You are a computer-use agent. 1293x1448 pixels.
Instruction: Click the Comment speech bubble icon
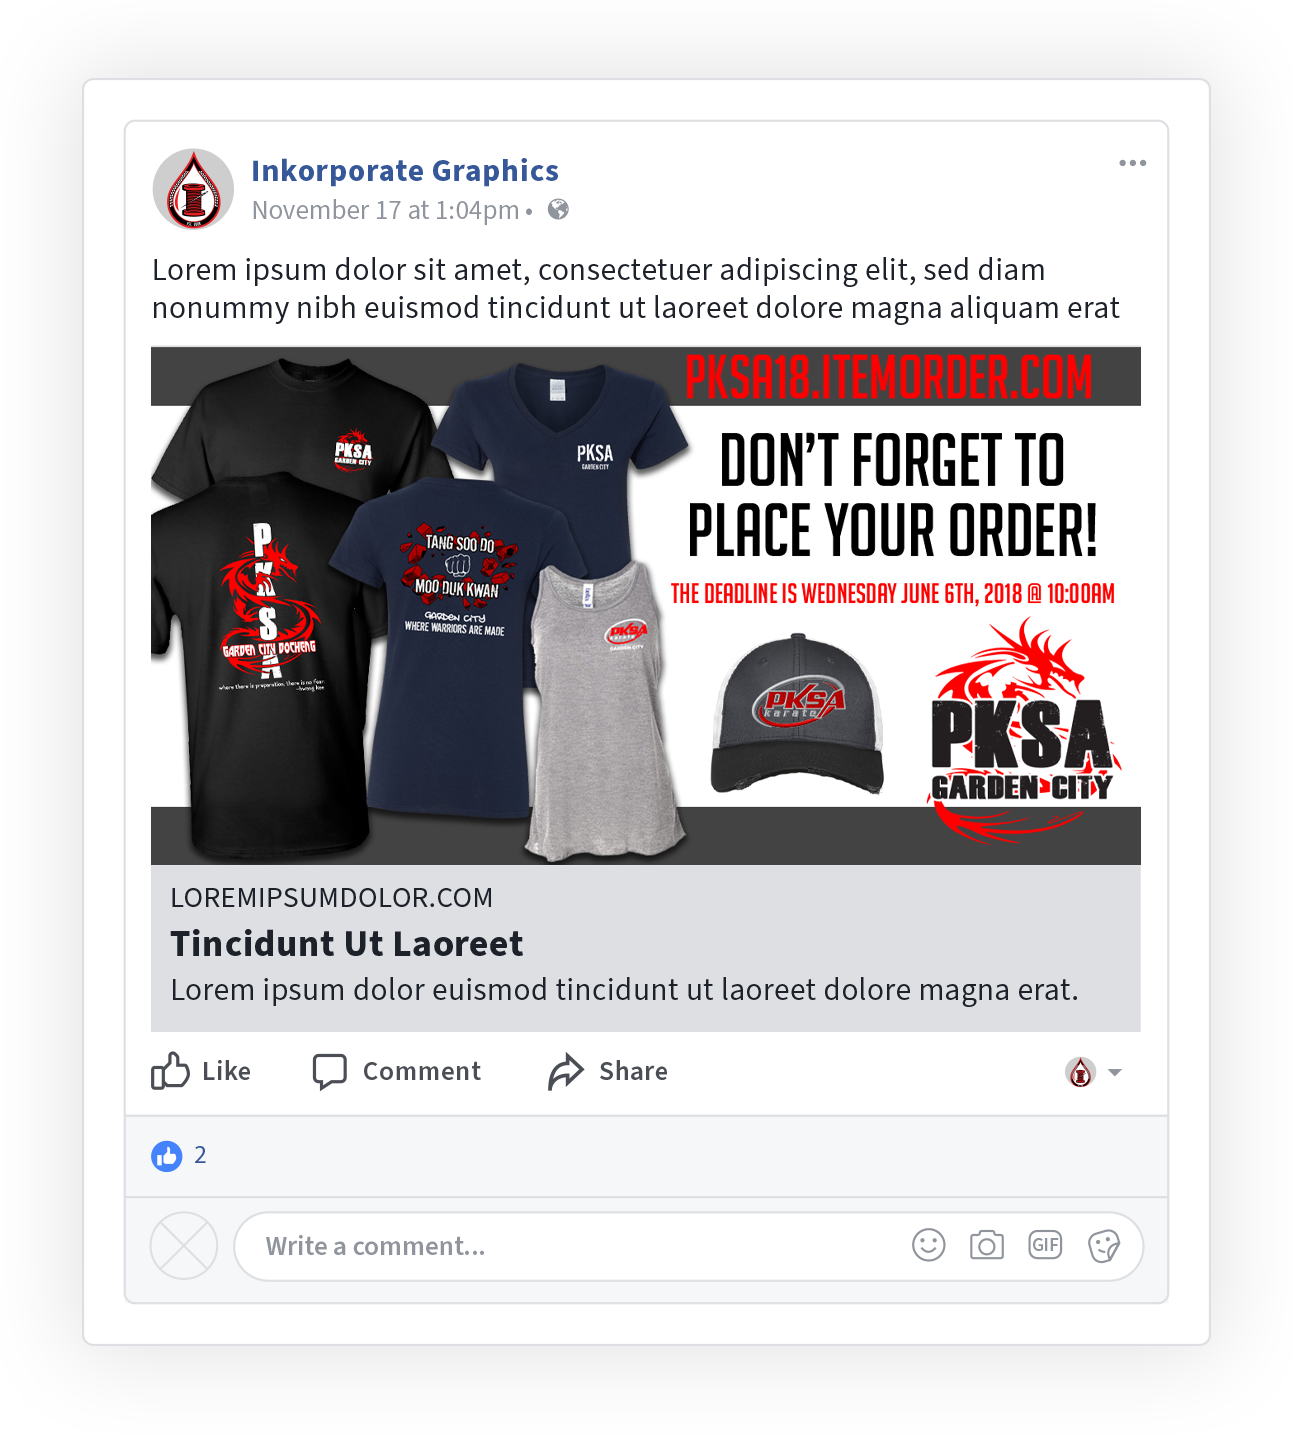pyautogui.click(x=329, y=1071)
